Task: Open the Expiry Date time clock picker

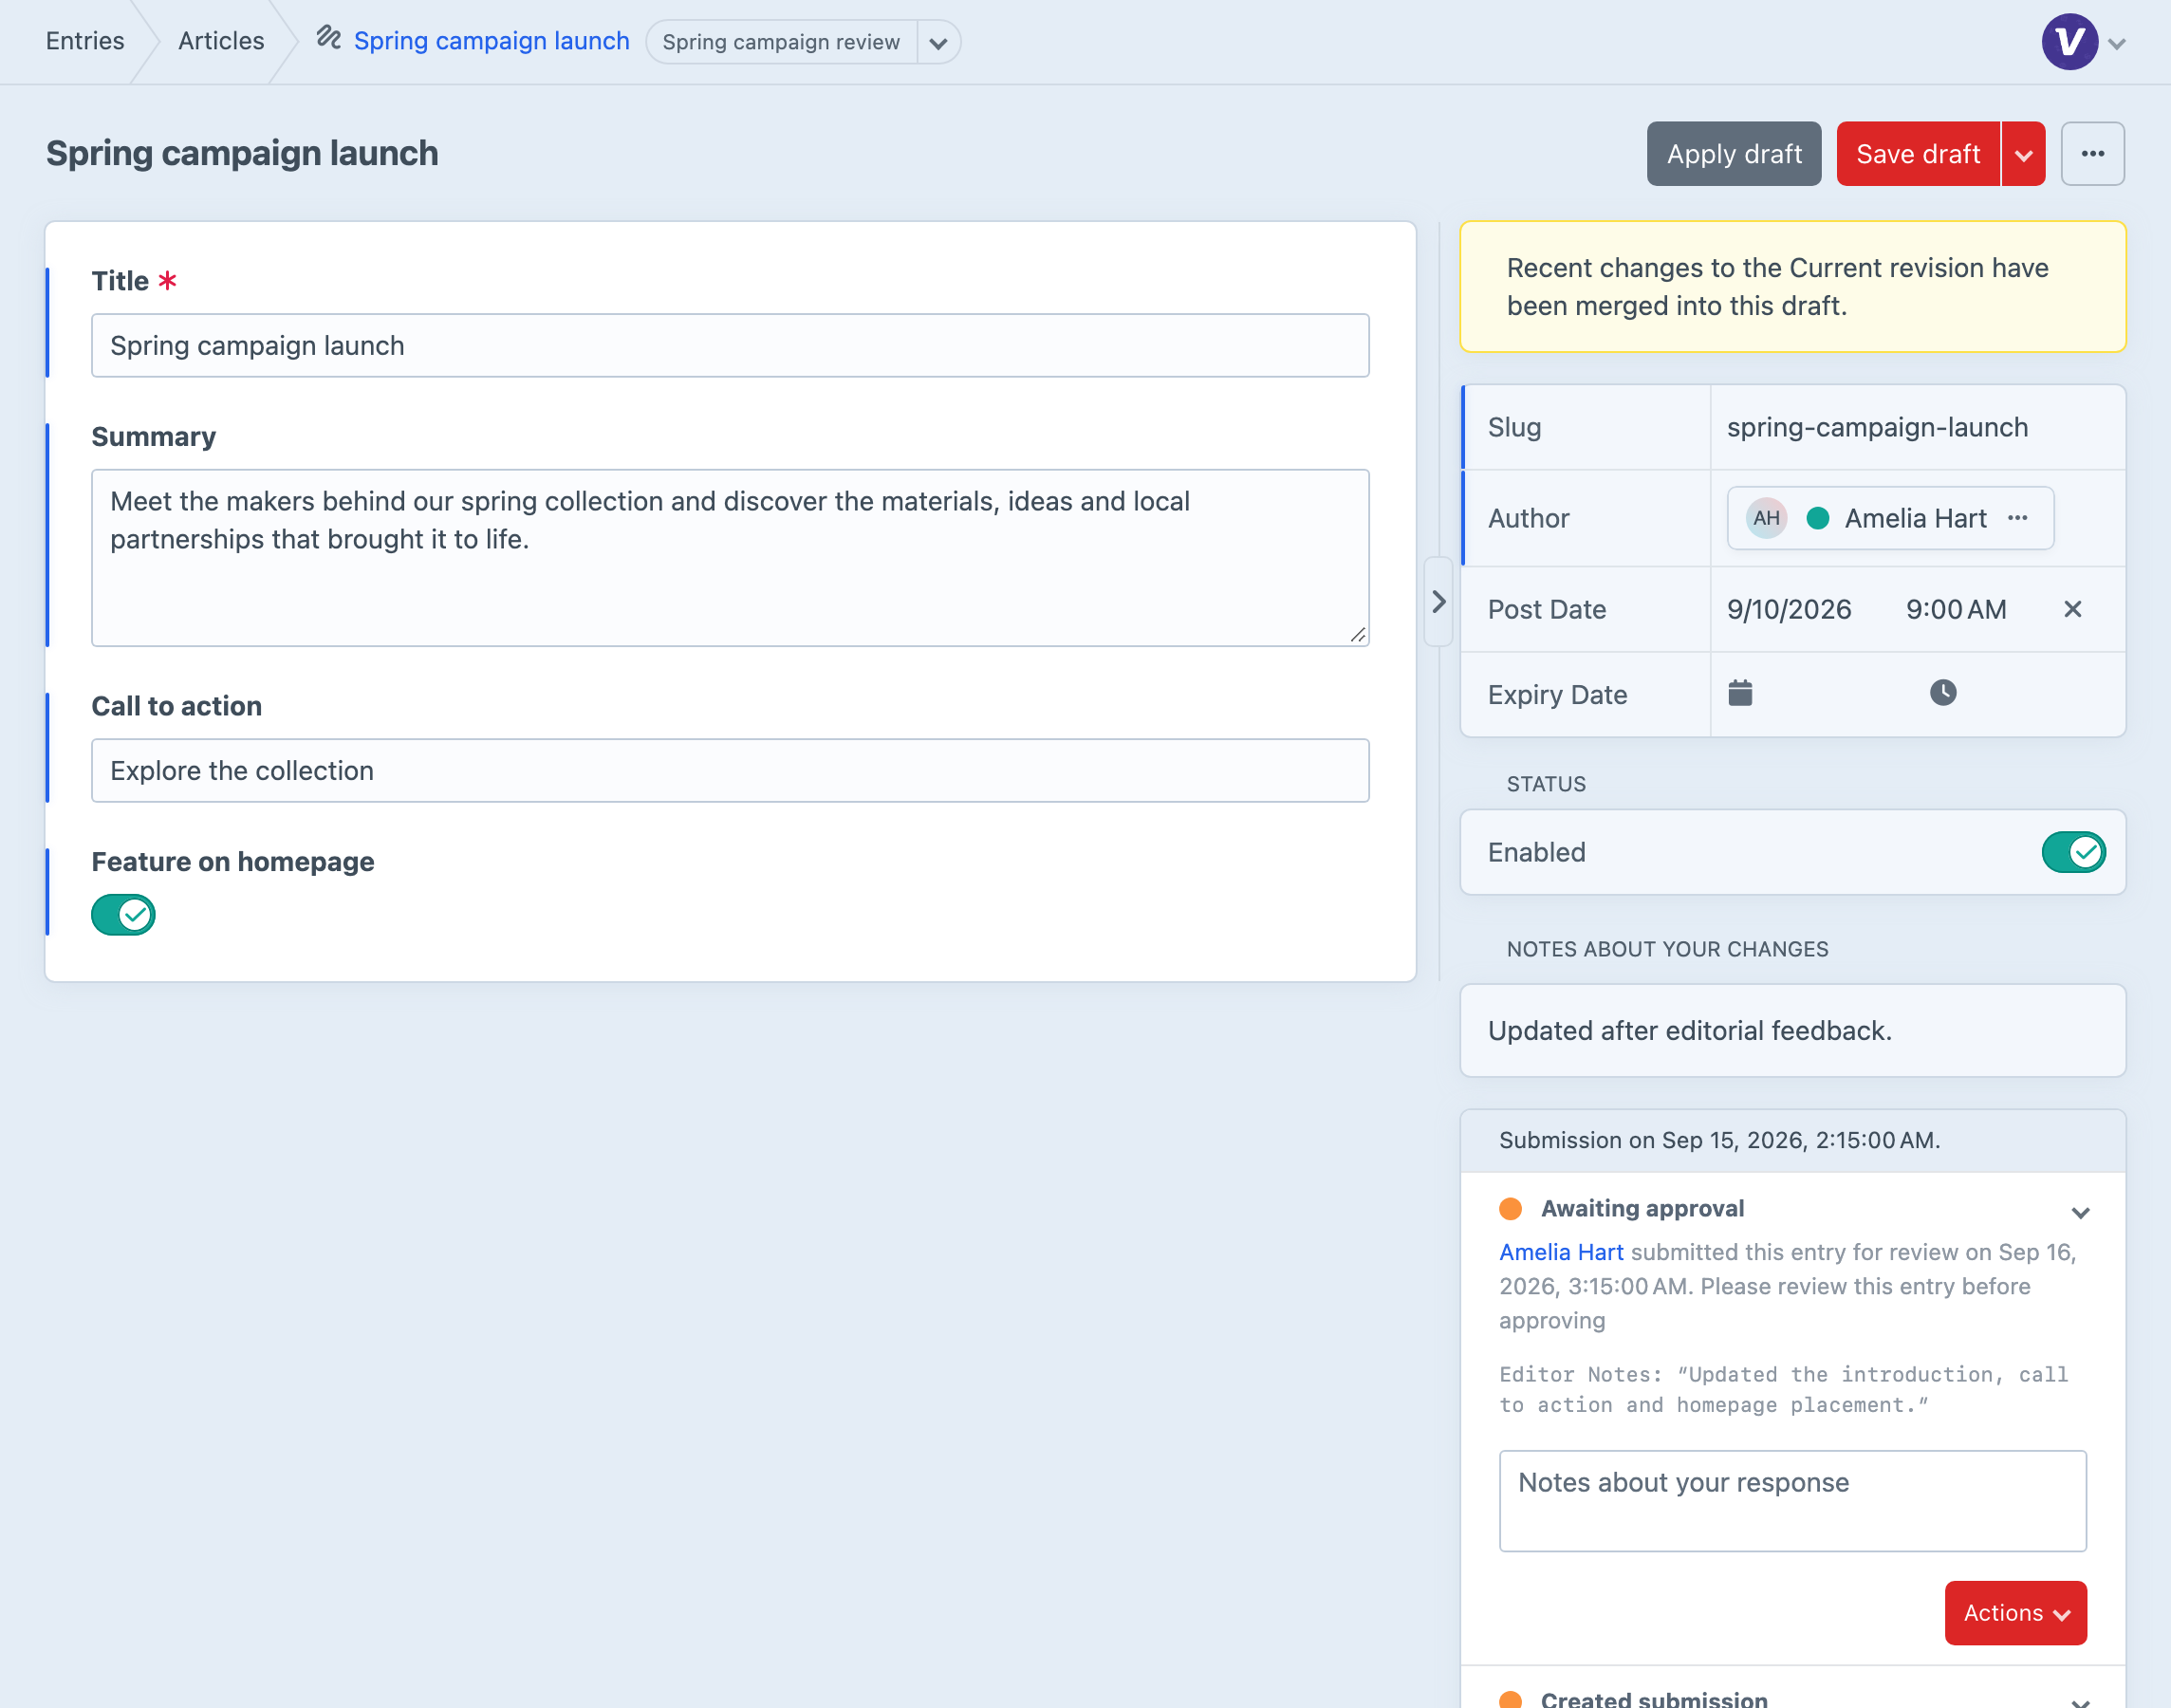Action: (1942, 693)
